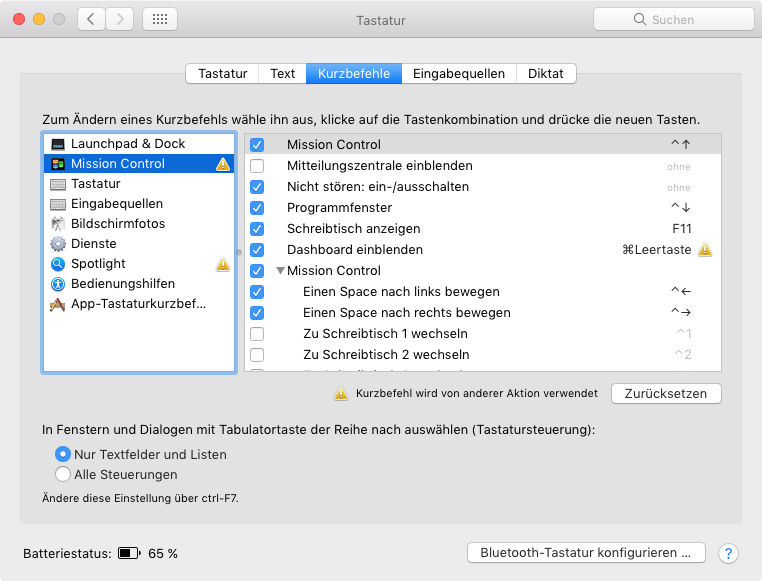The image size is (762, 581).
Task: Click 'ohne' shortcut for Mitteilungszentrale einblenden
Action: tap(679, 167)
